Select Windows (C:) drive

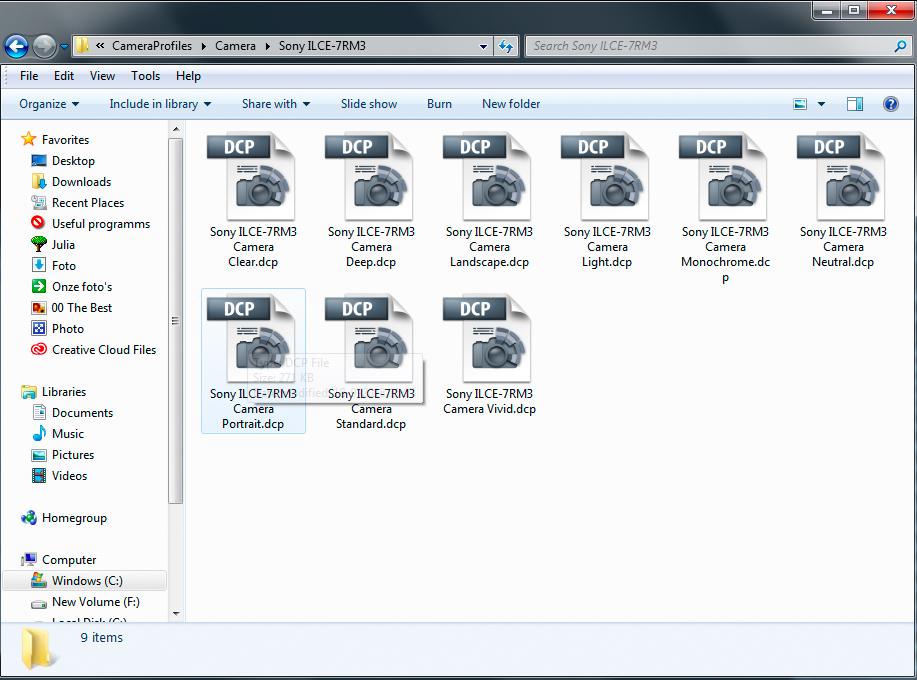pyautogui.click(x=87, y=581)
